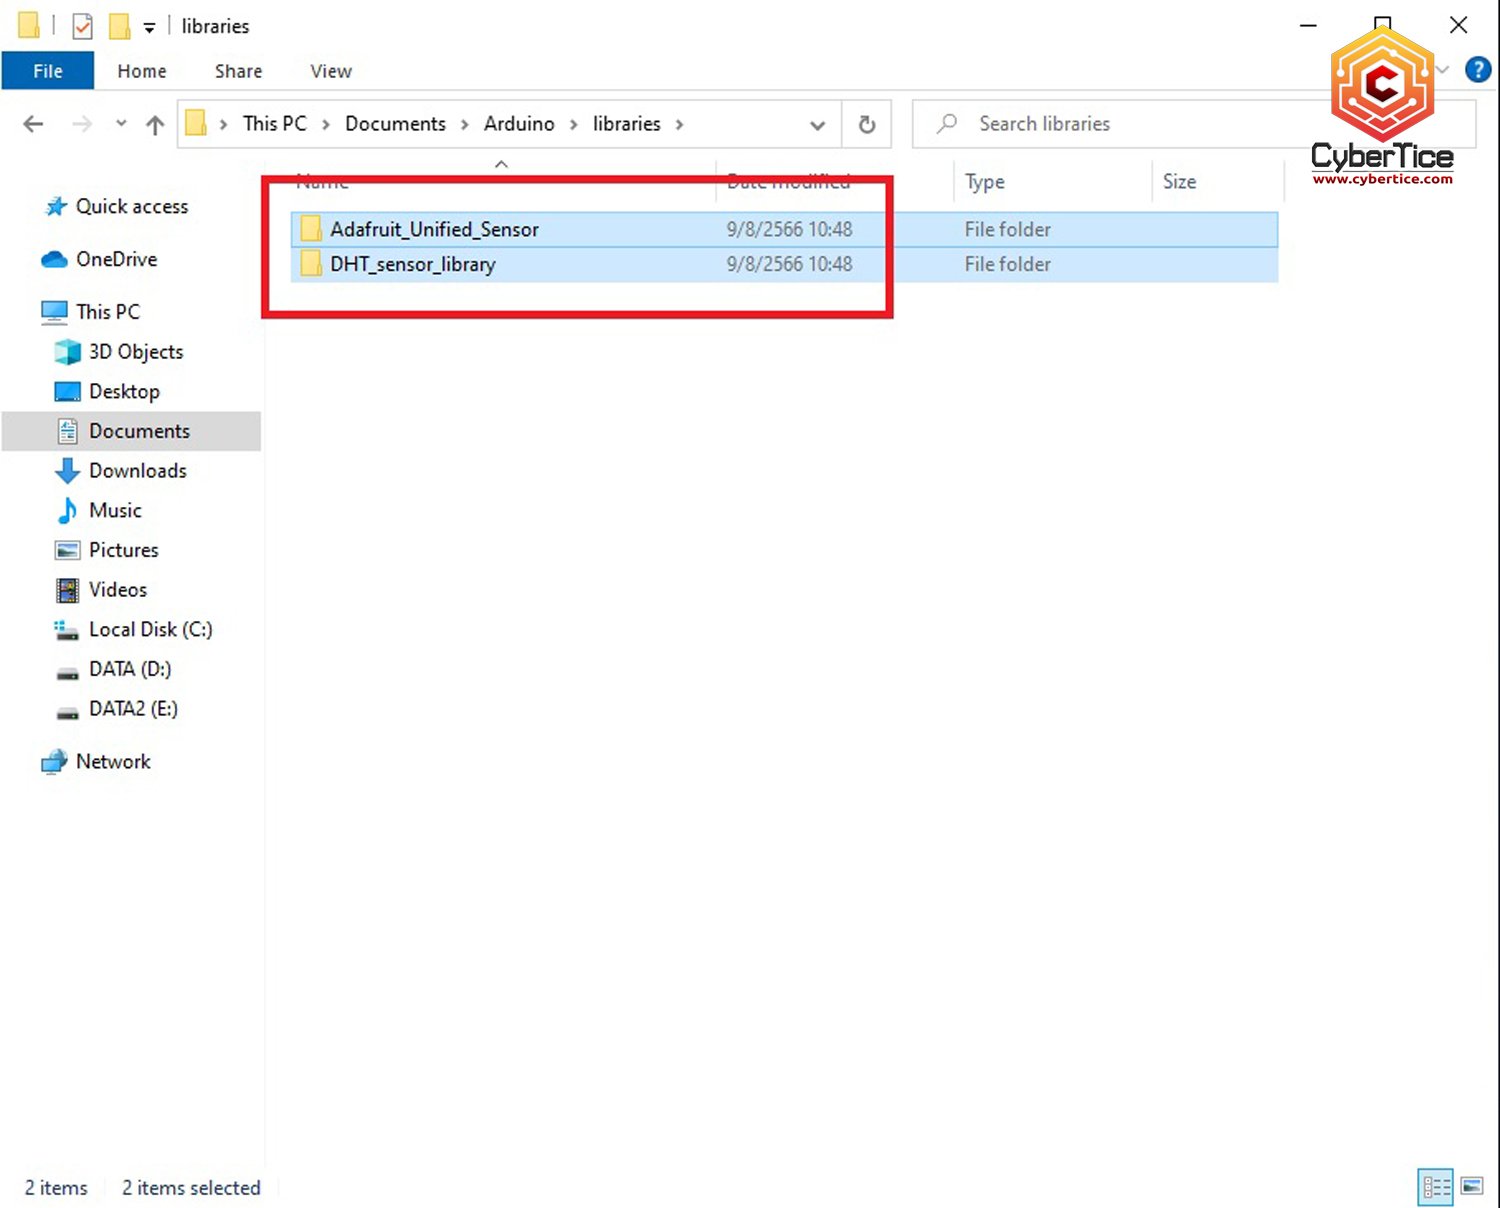Click the Back navigation arrow
The height and width of the screenshot is (1208, 1500).
point(33,124)
